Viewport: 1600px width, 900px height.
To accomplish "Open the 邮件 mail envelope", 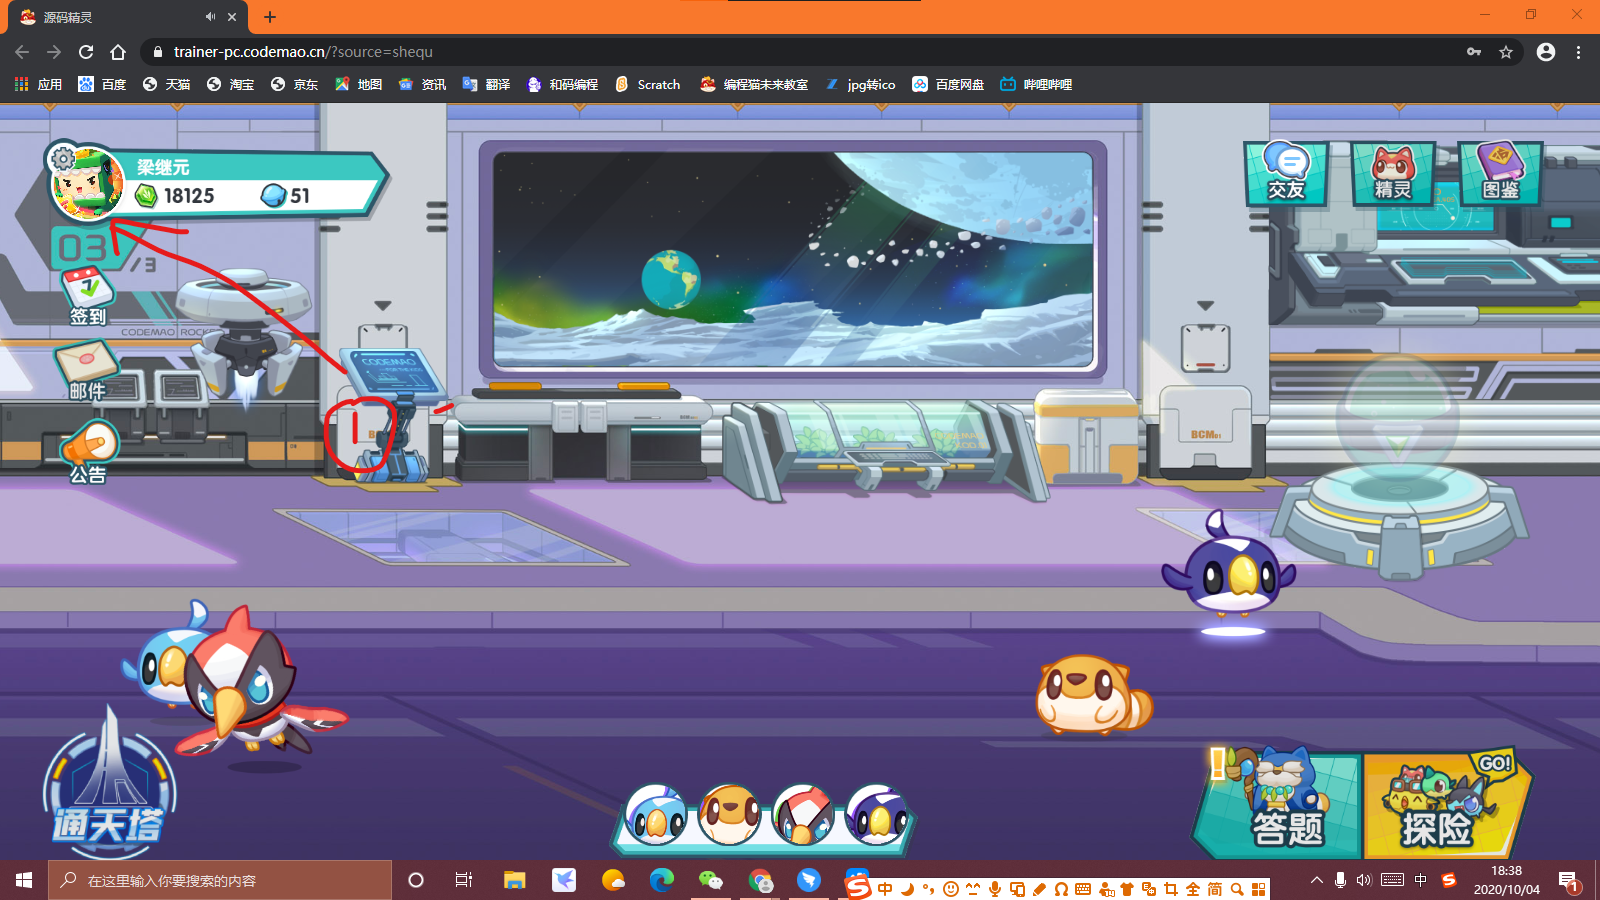I will point(87,371).
